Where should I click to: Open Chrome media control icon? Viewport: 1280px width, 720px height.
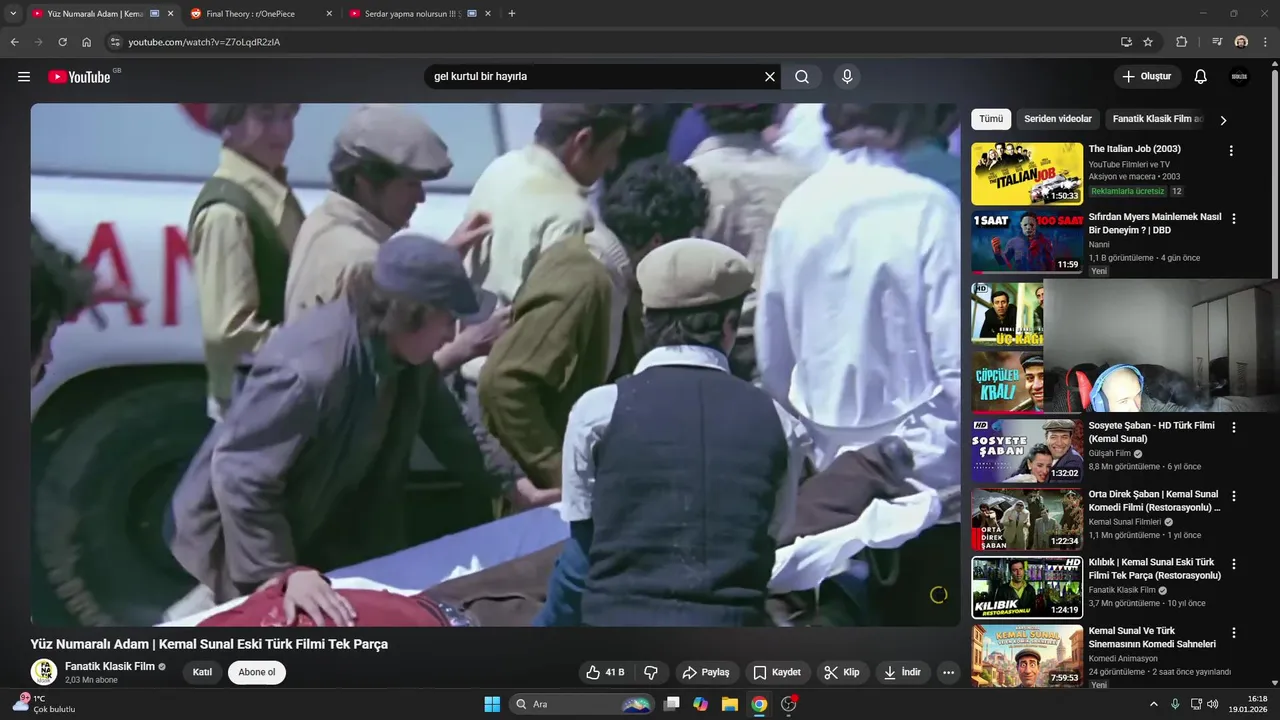tap(1217, 42)
